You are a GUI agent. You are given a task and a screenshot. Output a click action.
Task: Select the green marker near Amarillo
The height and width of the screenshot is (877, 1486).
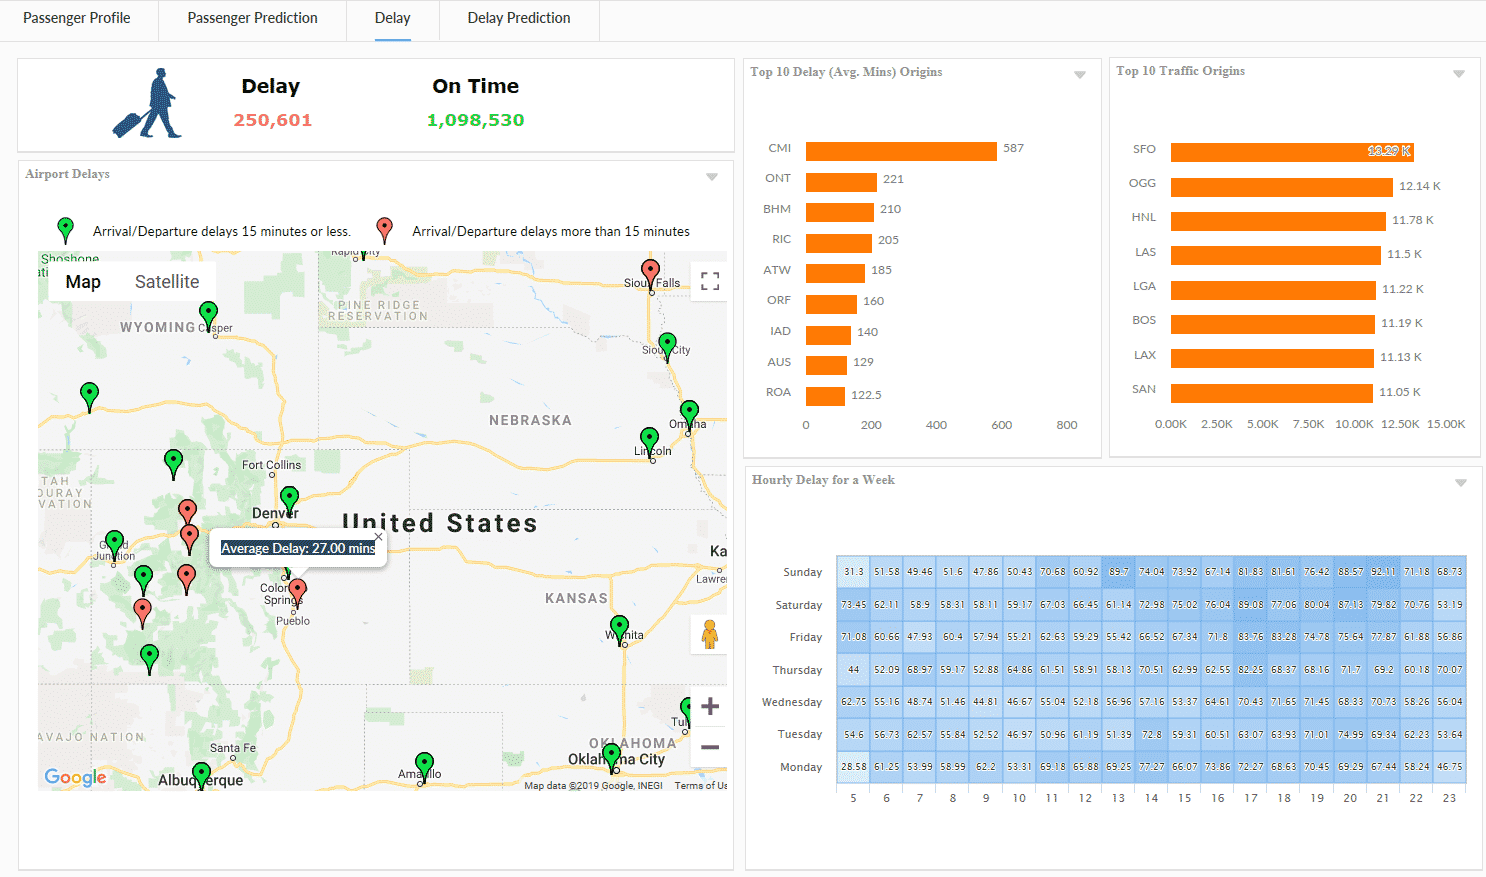[424, 765]
